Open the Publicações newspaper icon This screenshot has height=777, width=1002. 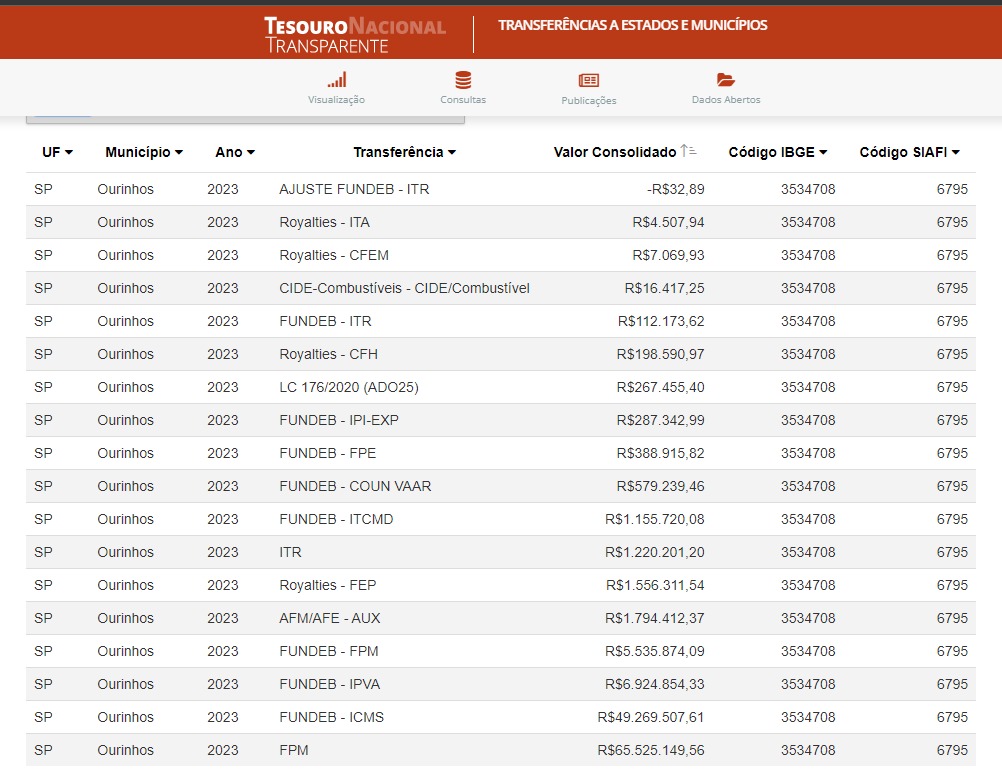[x=589, y=81]
